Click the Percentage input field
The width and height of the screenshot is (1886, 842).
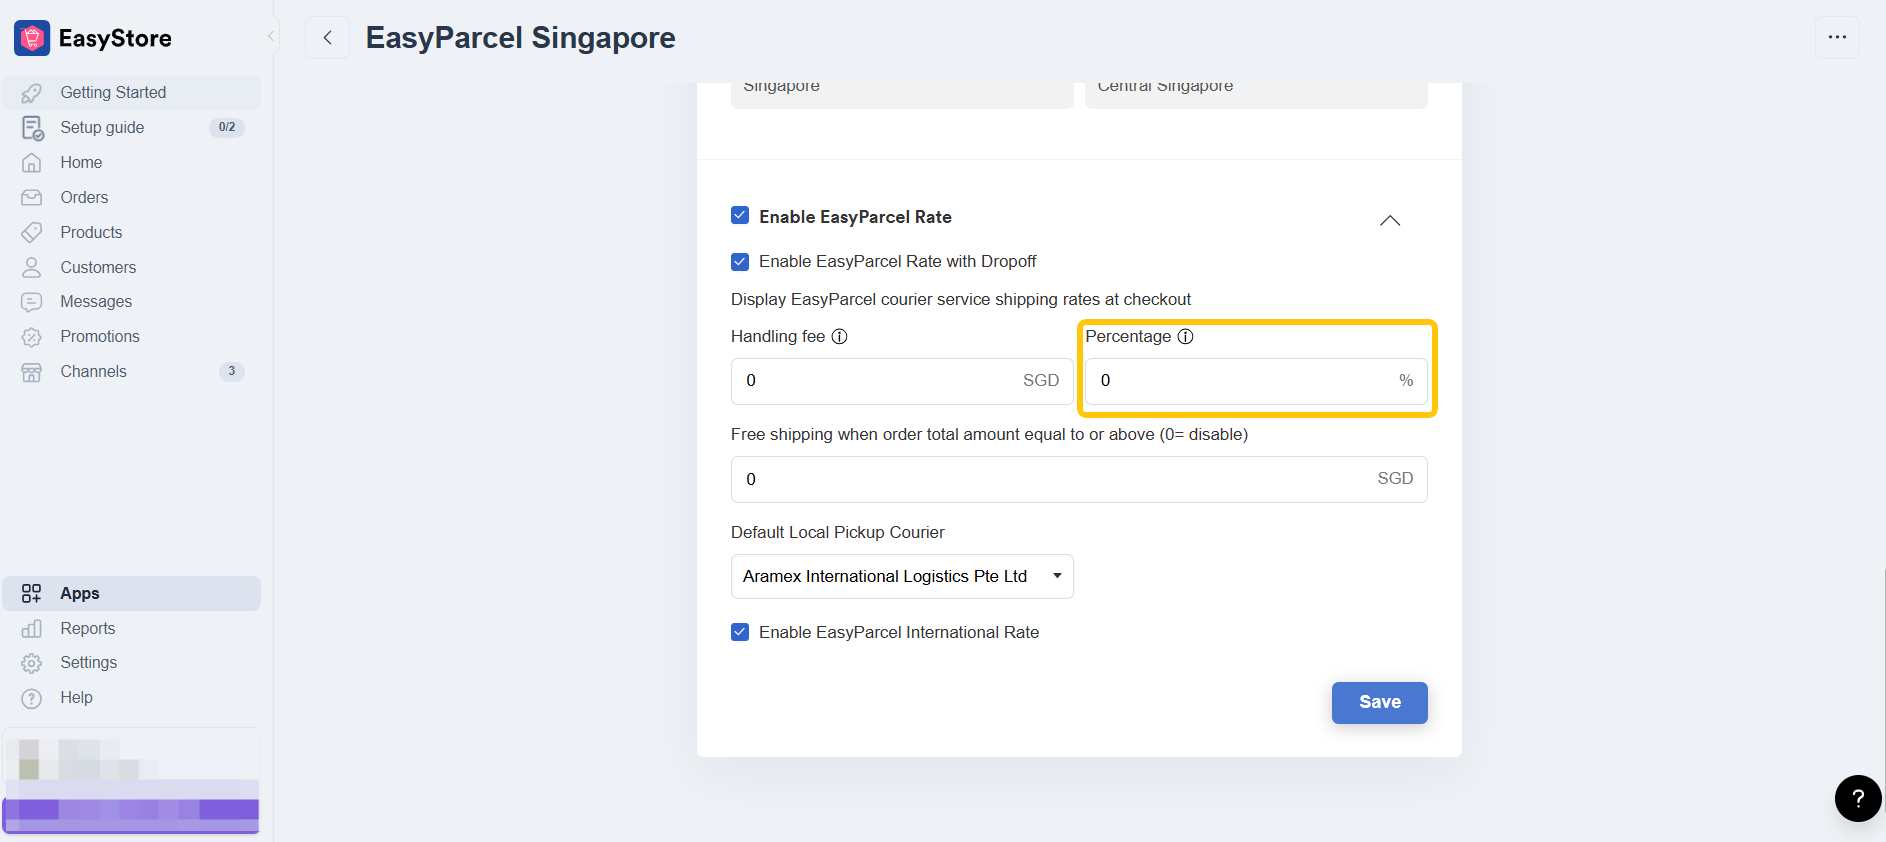pos(1256,381)
